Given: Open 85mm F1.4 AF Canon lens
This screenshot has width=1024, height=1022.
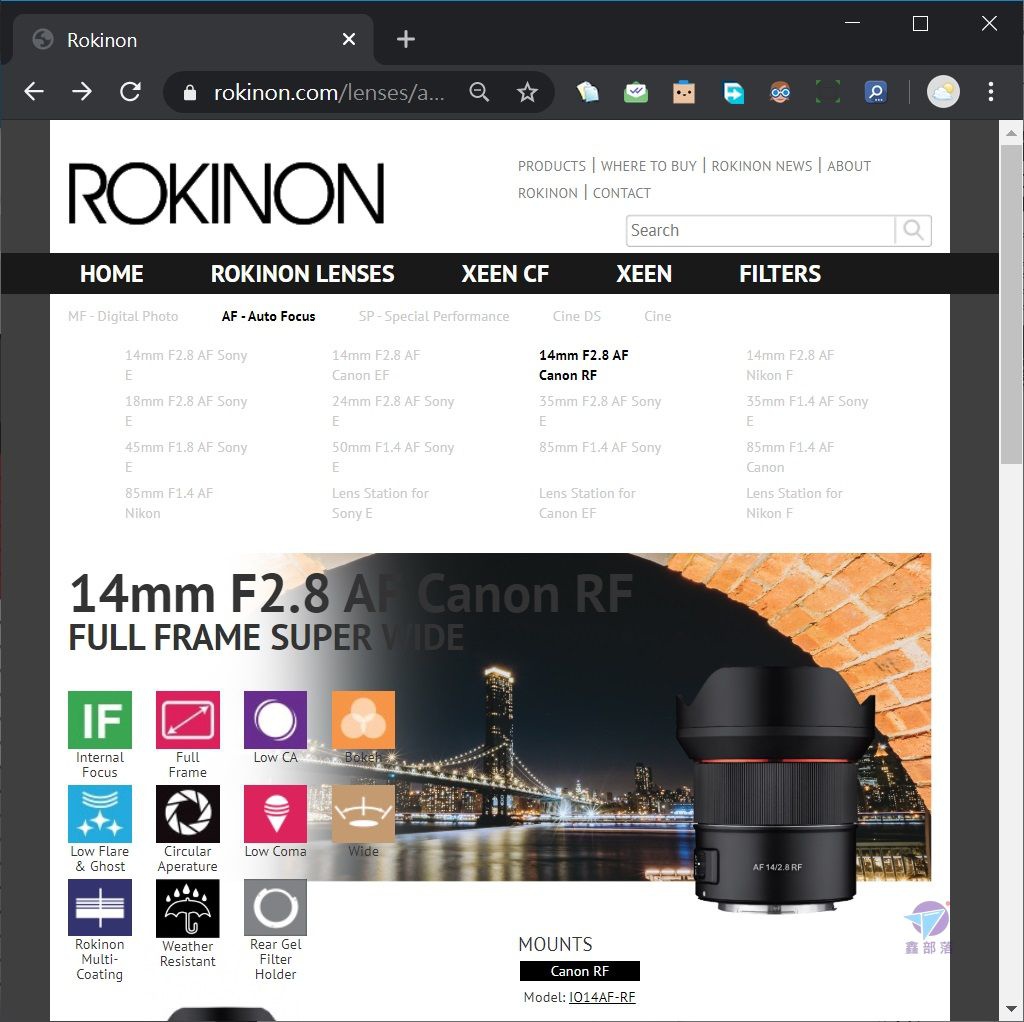Looking at the screenshot, I should coord(790,456).
